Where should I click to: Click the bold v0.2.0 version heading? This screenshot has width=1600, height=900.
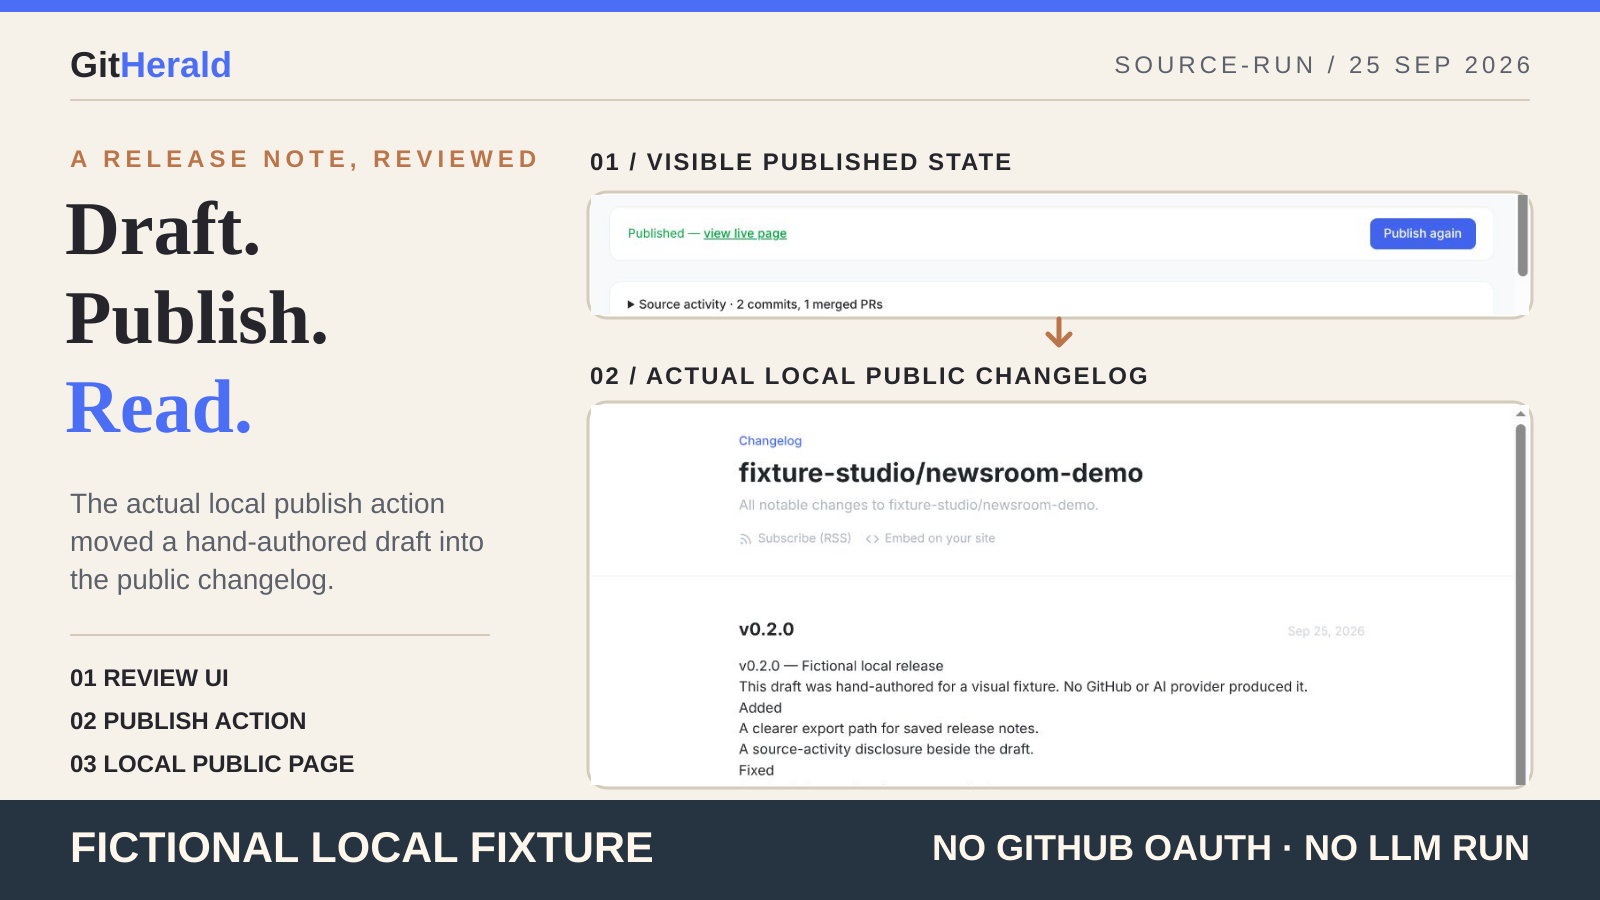766,629
